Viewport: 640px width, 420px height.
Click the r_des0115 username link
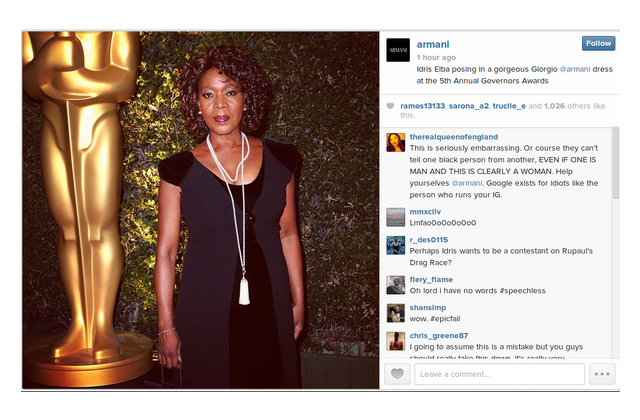pyautogui.click(x=429, y=240)
